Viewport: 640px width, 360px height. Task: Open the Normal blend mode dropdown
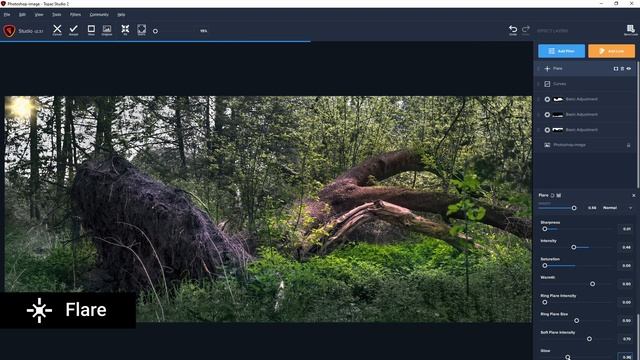pyautogui.click(x=617, y=208)
